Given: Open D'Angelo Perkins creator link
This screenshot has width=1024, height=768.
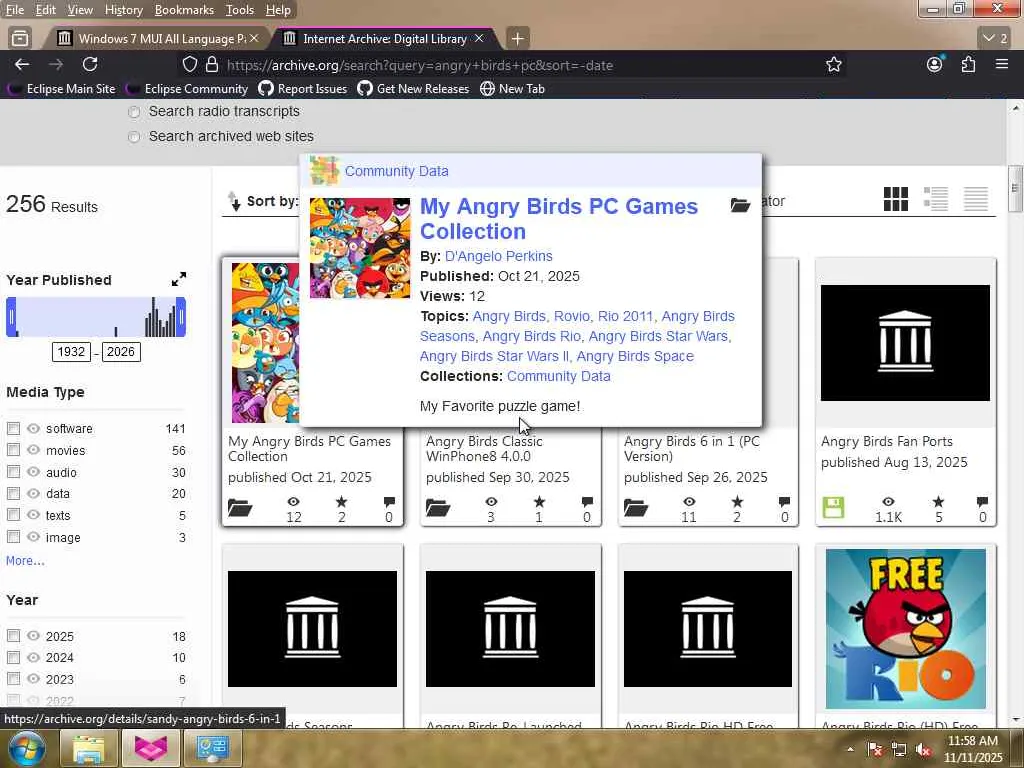Looking at the screenshot, I should click(x=498, y=256).
